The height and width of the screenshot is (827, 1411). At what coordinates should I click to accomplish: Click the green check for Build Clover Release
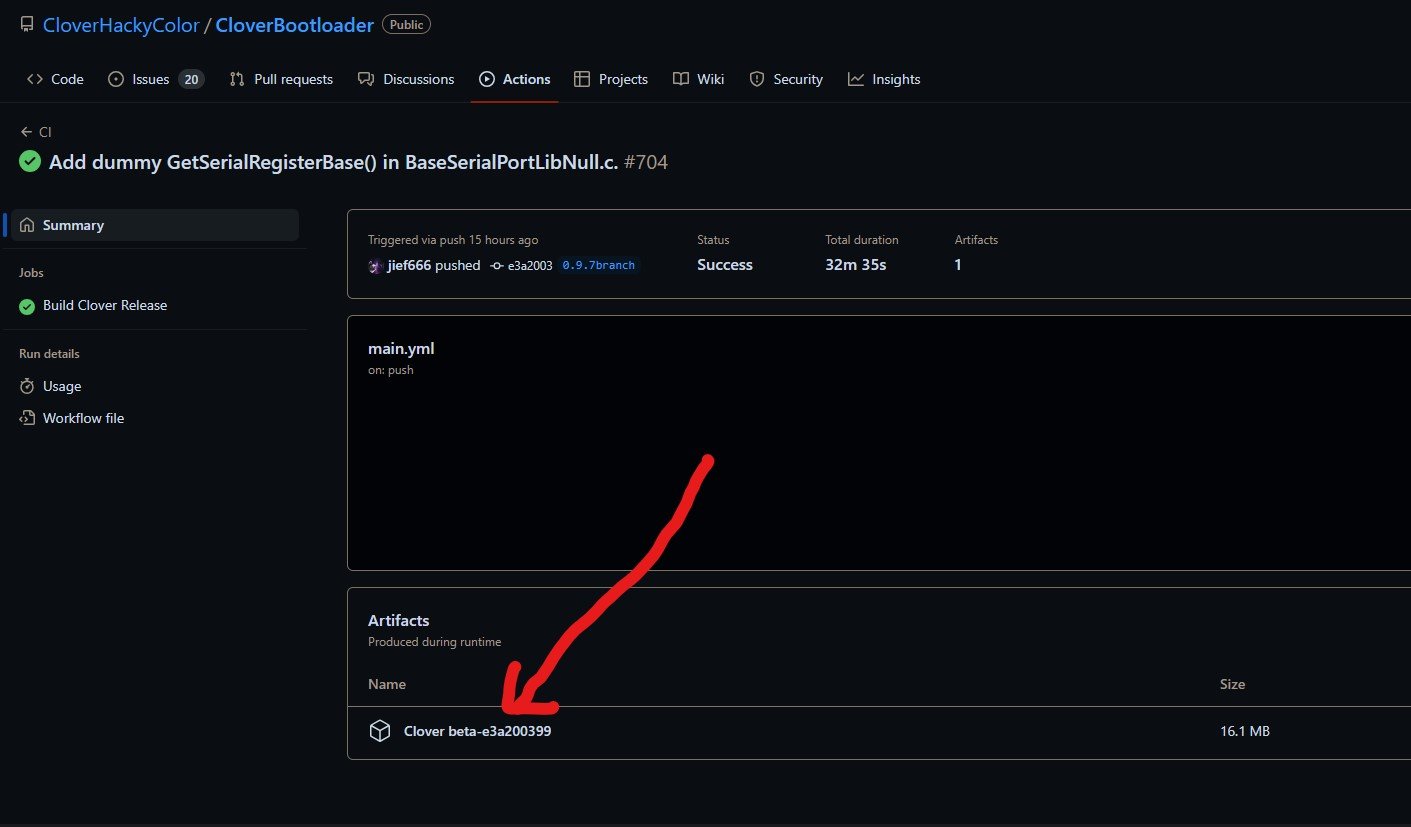(27, 306)
